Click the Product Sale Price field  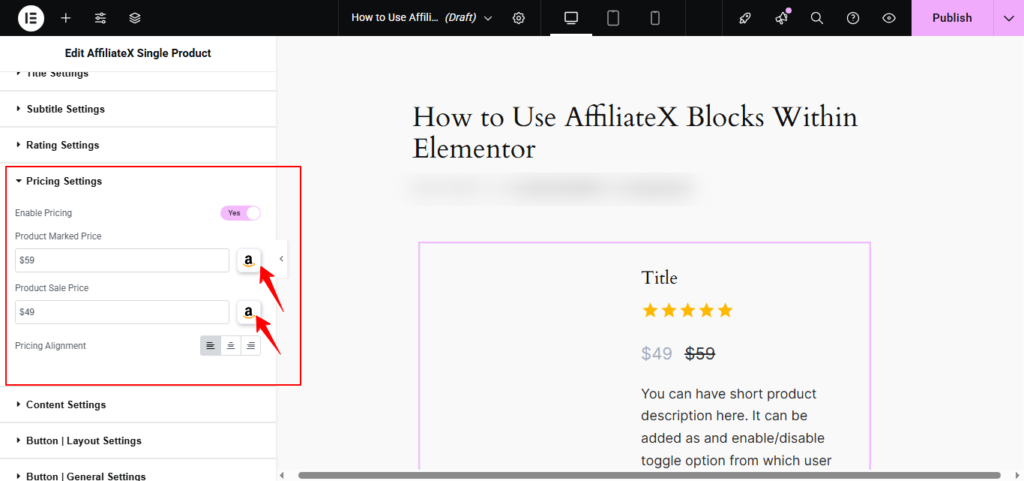tap(122, 312)
